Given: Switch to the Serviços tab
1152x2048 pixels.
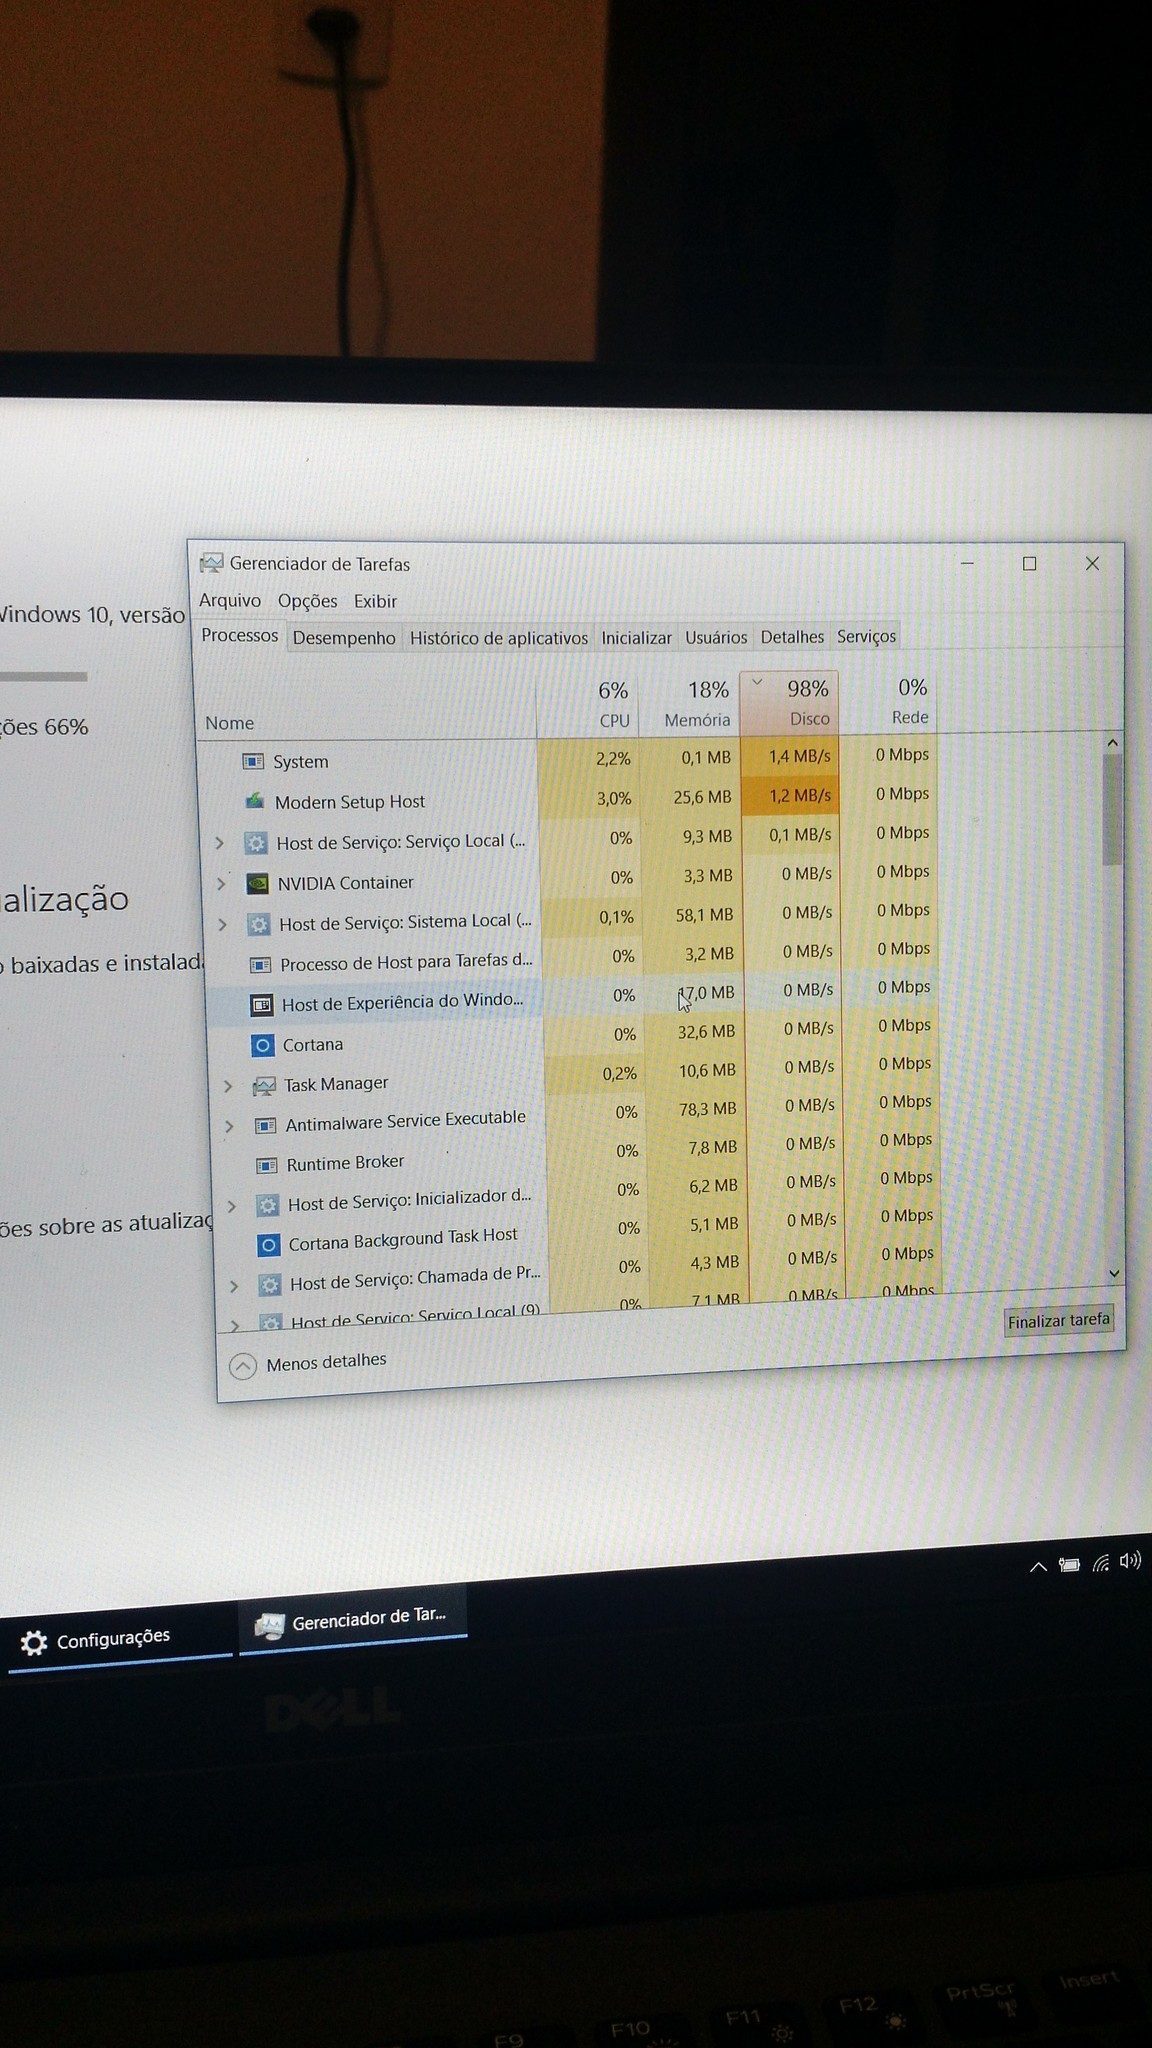Looking at the screenshot, I should [867, 636].
